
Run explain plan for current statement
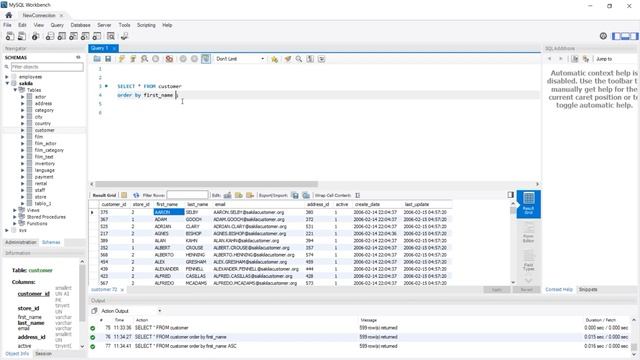coord(144,59)
